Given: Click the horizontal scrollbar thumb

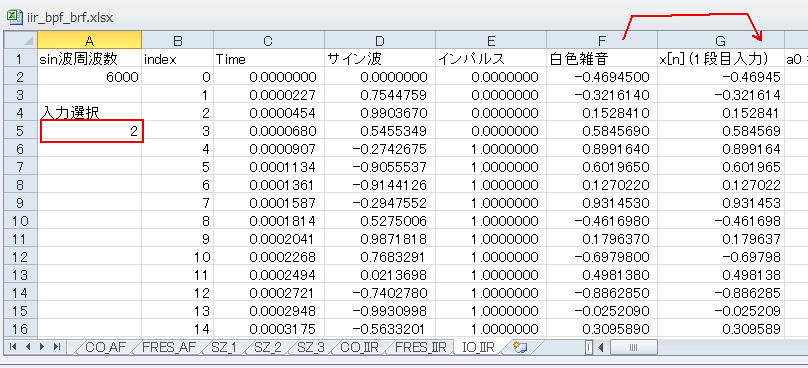Looking at the screenshot, I should tap(633, 347).
